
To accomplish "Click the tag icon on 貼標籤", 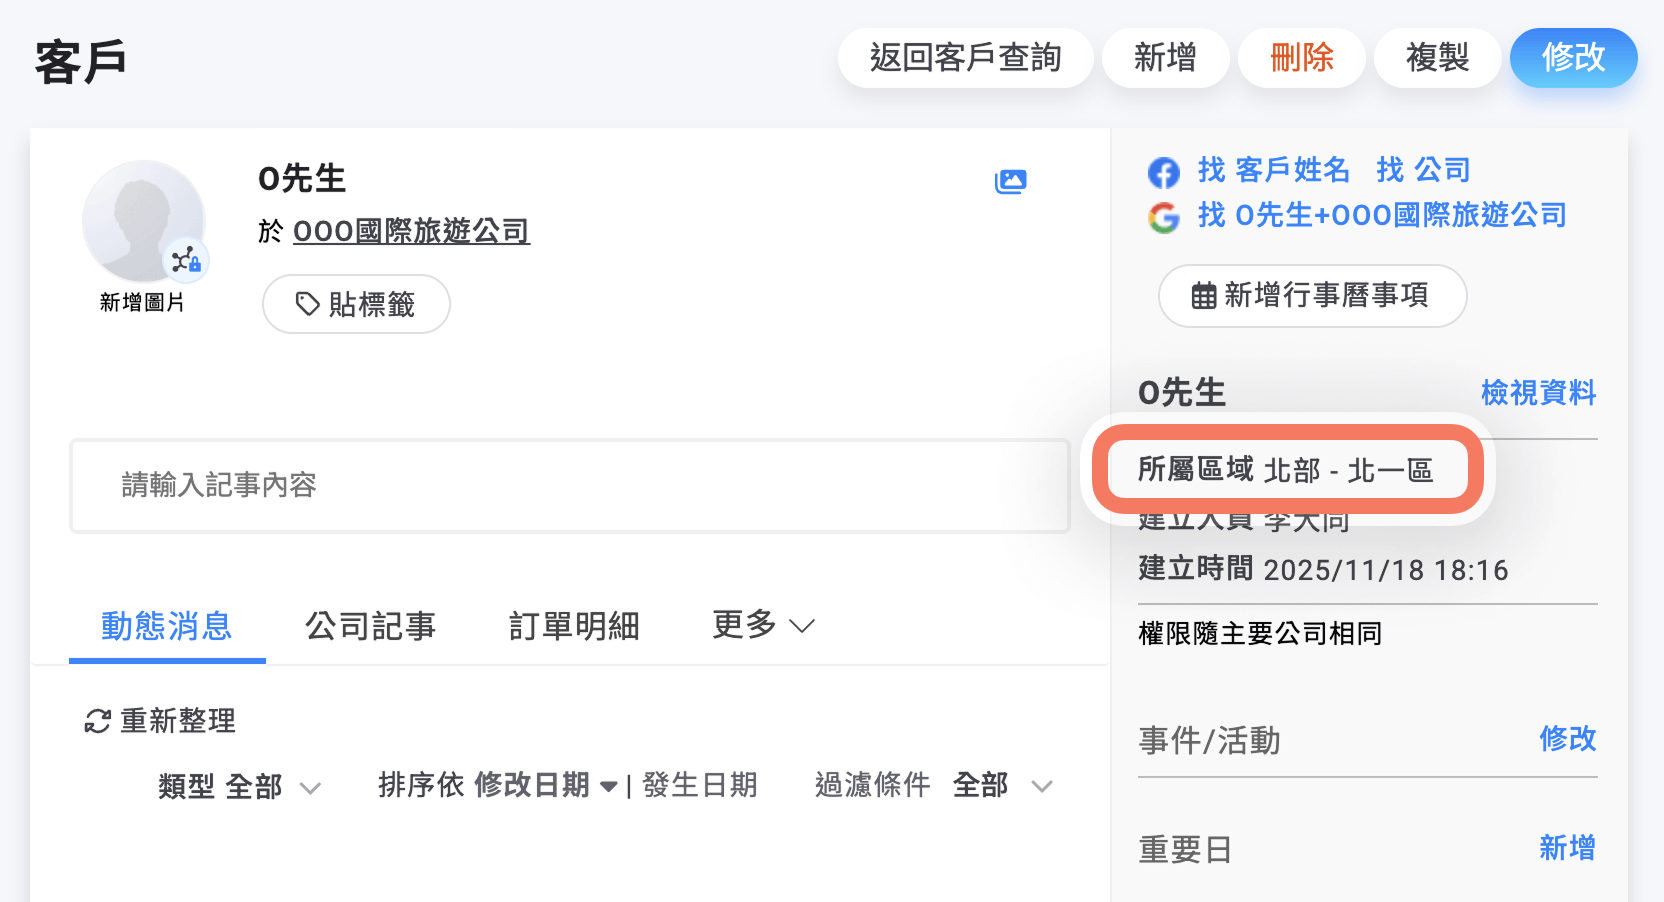I will (x=307, y=303).
